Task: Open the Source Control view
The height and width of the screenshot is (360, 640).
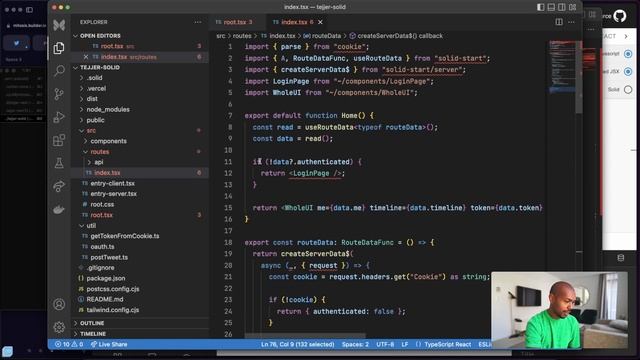Action: click(x=59, y=94)
